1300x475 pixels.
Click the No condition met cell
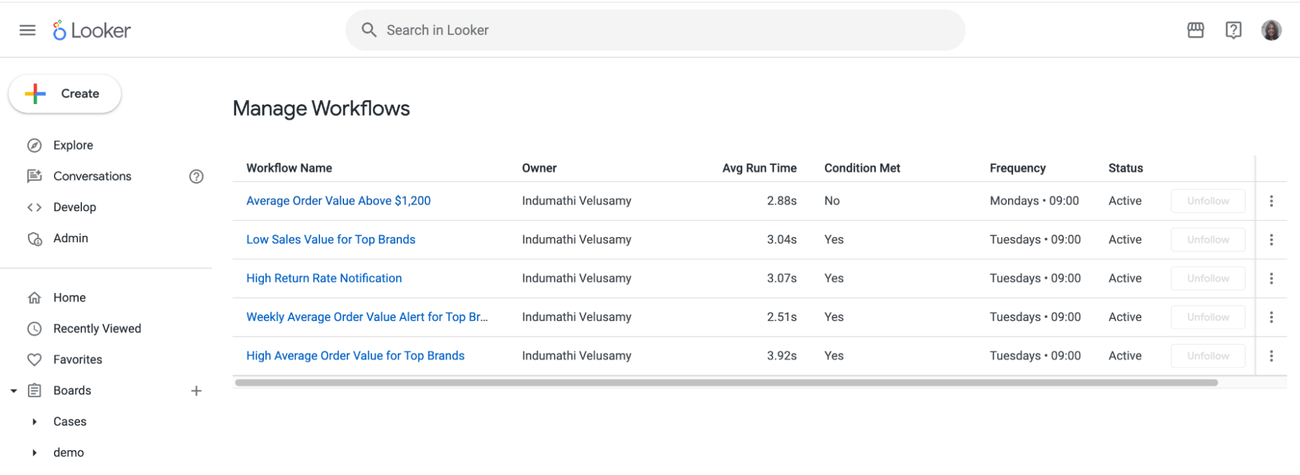[832, 201]
